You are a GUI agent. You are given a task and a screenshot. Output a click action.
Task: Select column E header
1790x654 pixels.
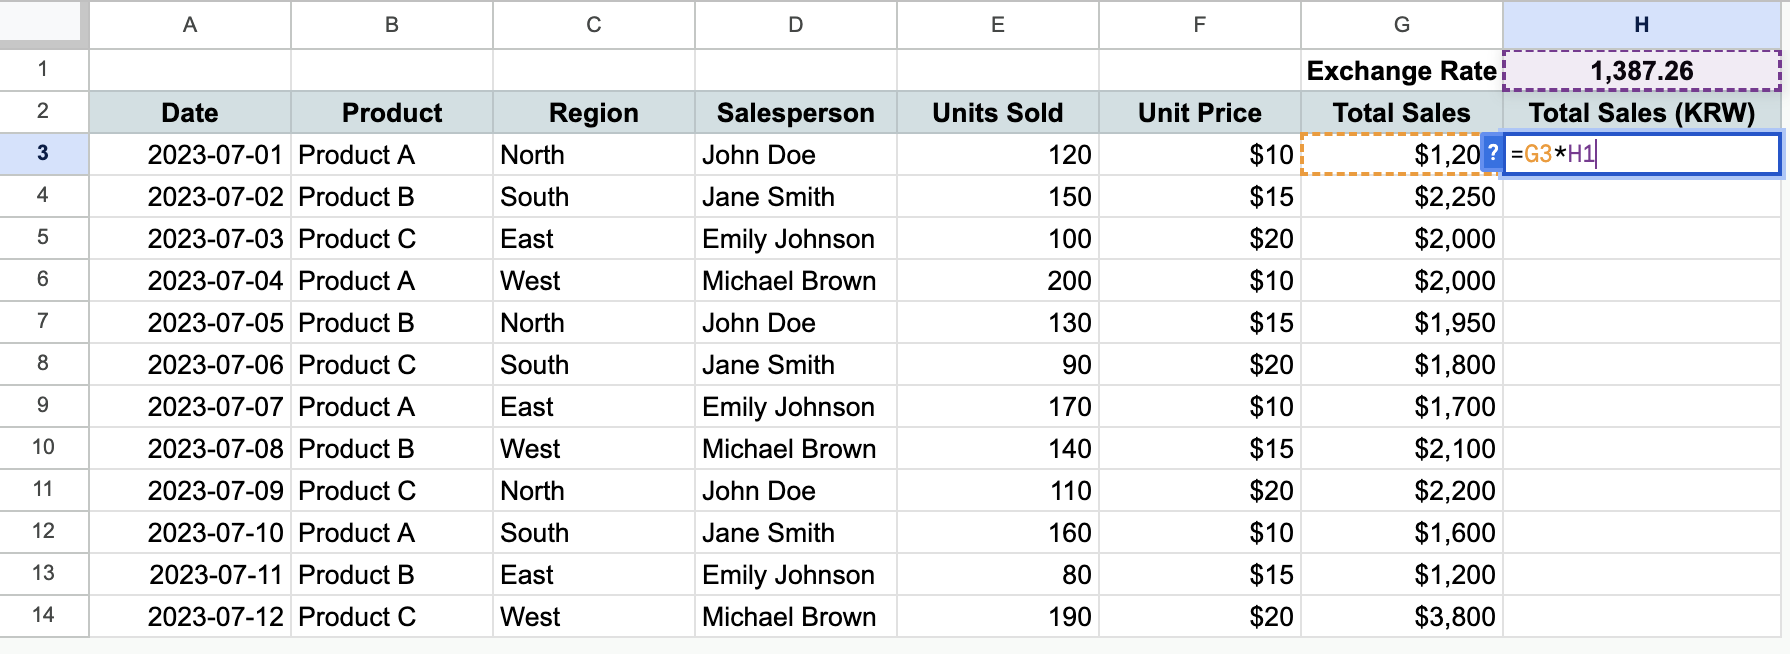998,25
